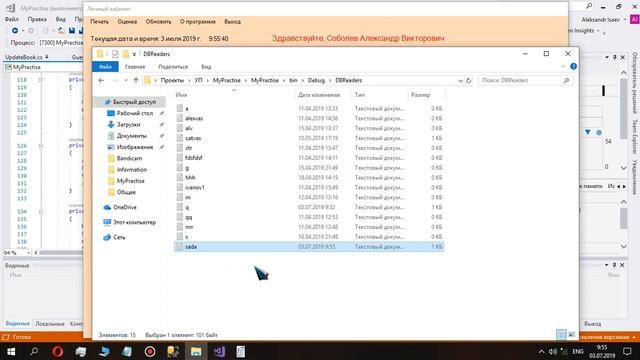Open the Файл tab in Explorer ribbon

[x=105, y=67]
